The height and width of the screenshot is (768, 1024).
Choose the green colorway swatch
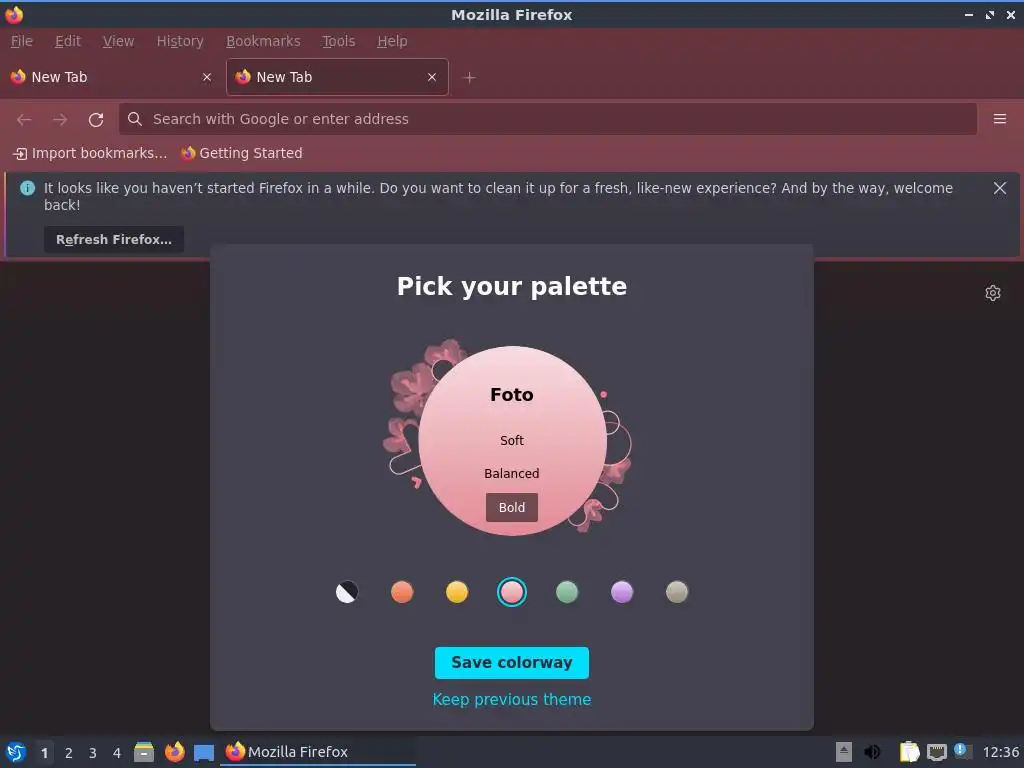click(x=567, y=592)
